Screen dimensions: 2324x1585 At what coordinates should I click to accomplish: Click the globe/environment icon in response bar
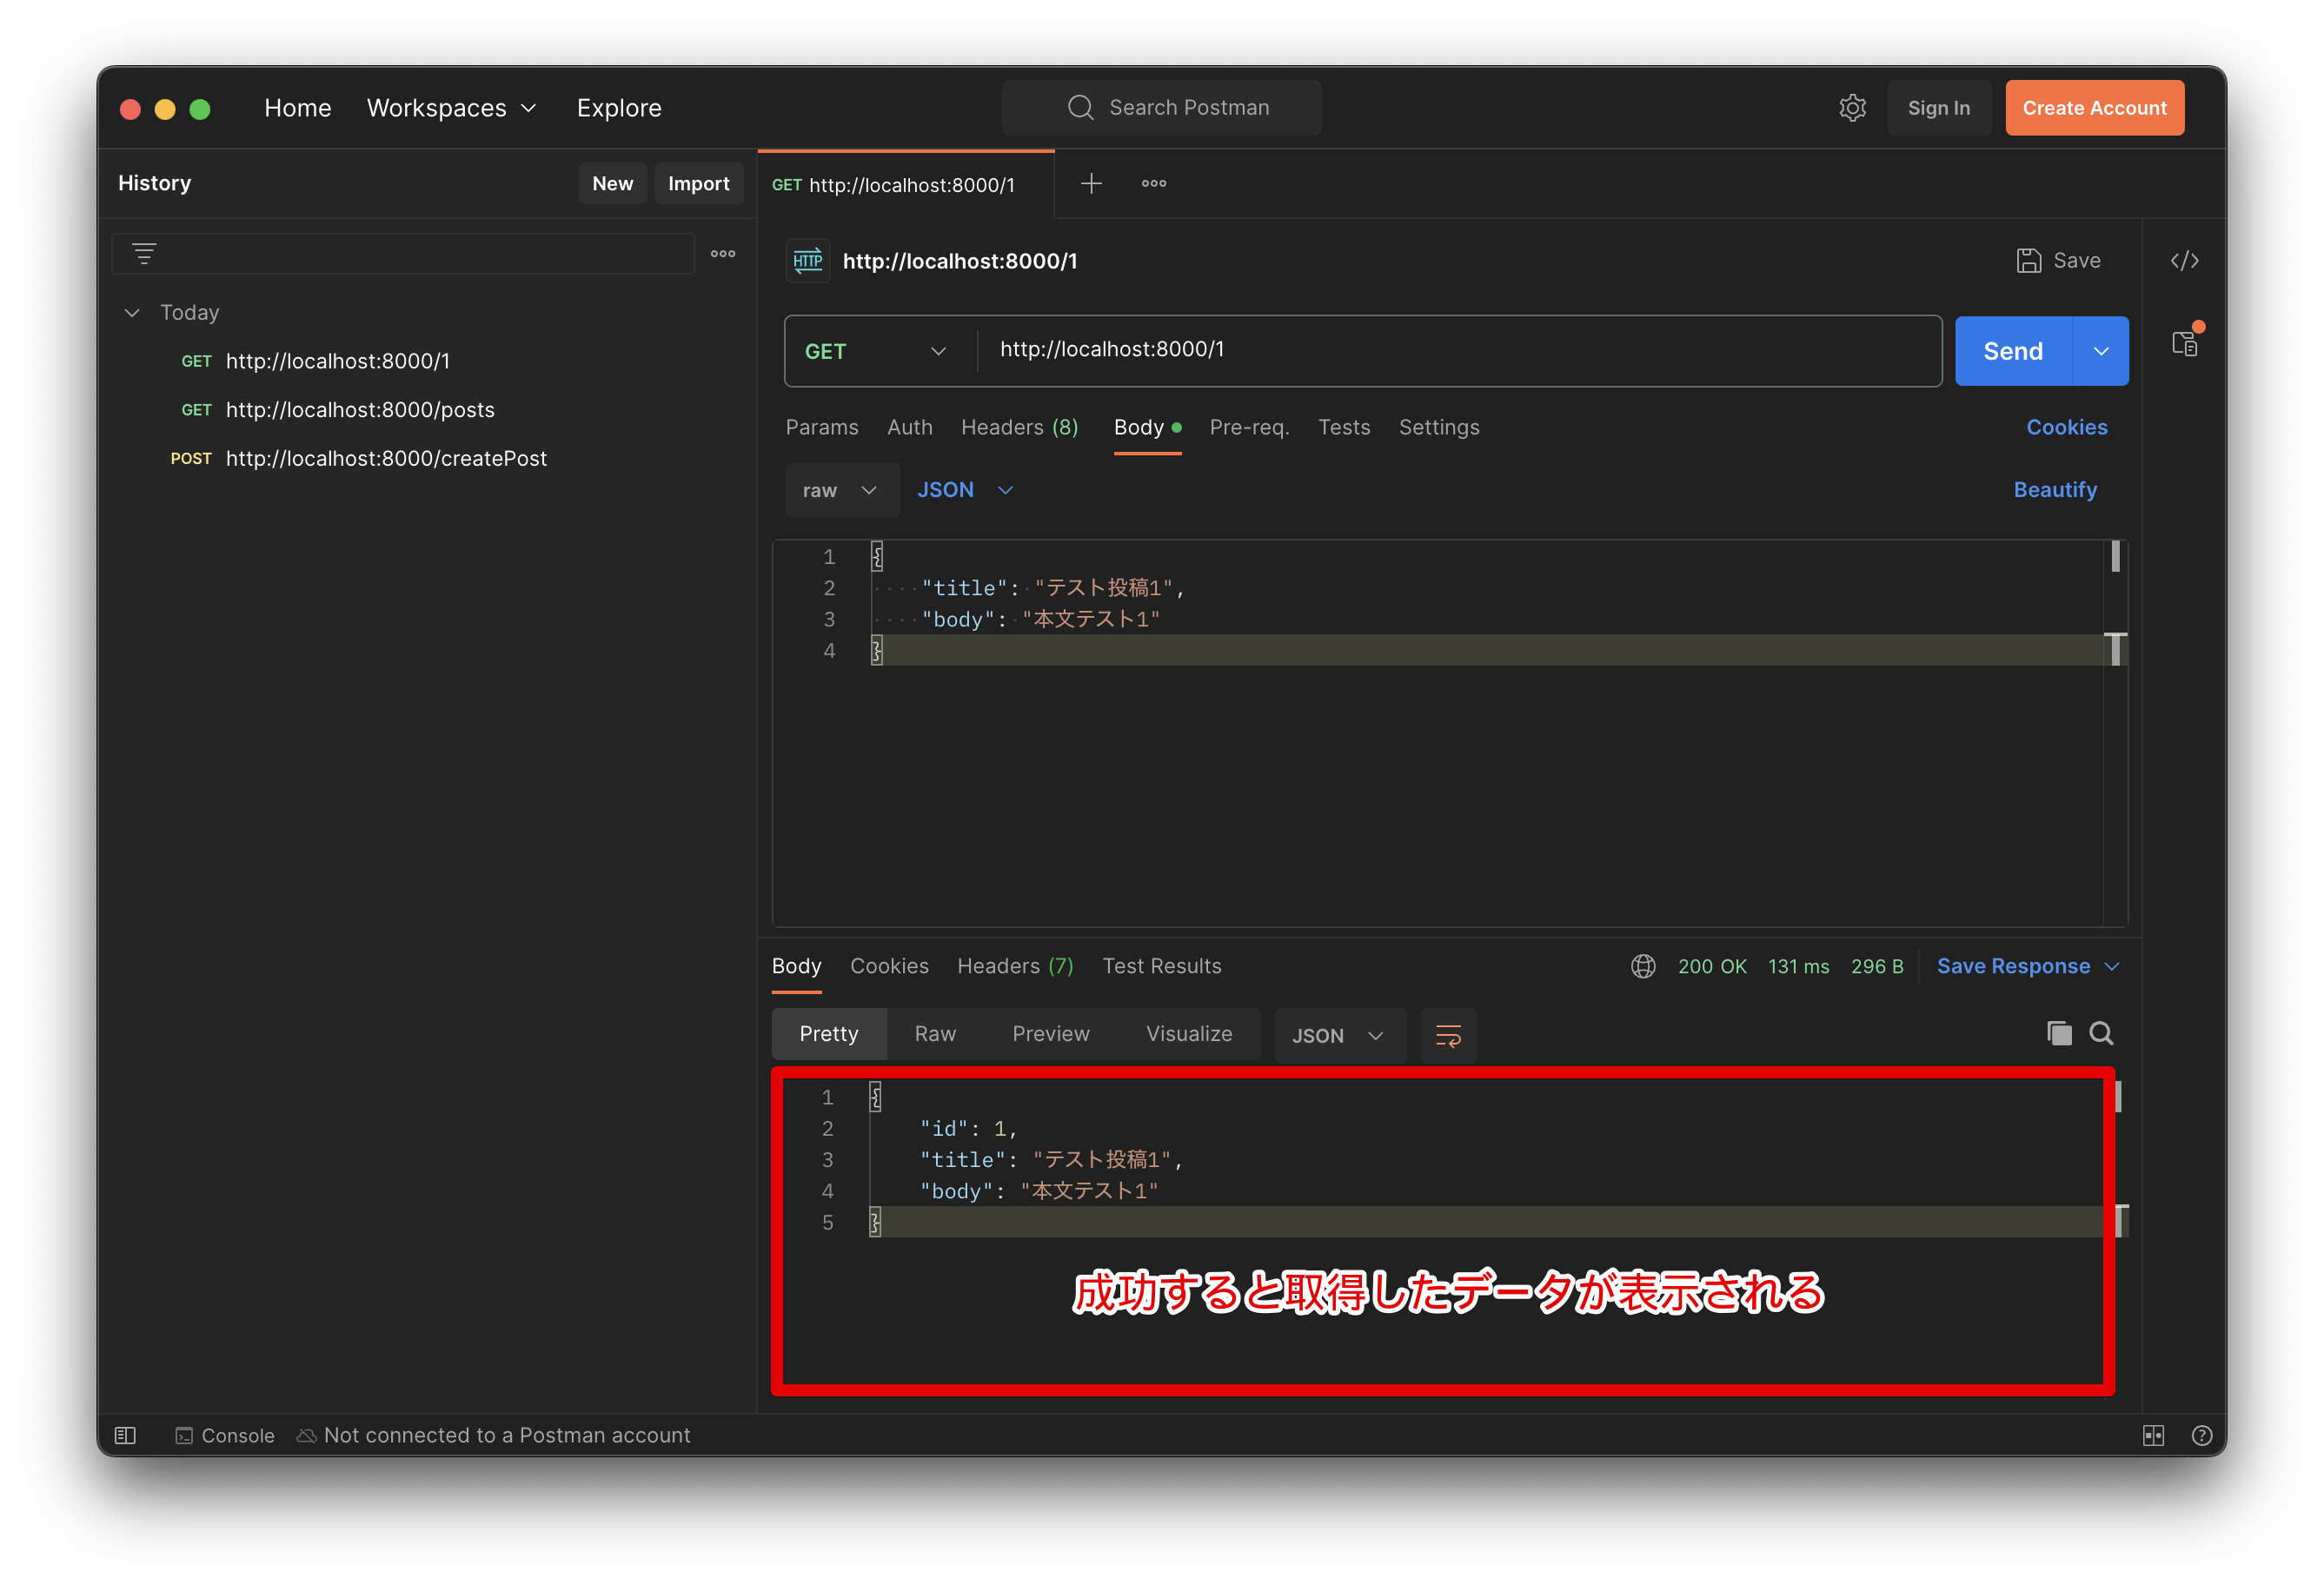point(1646,965)
